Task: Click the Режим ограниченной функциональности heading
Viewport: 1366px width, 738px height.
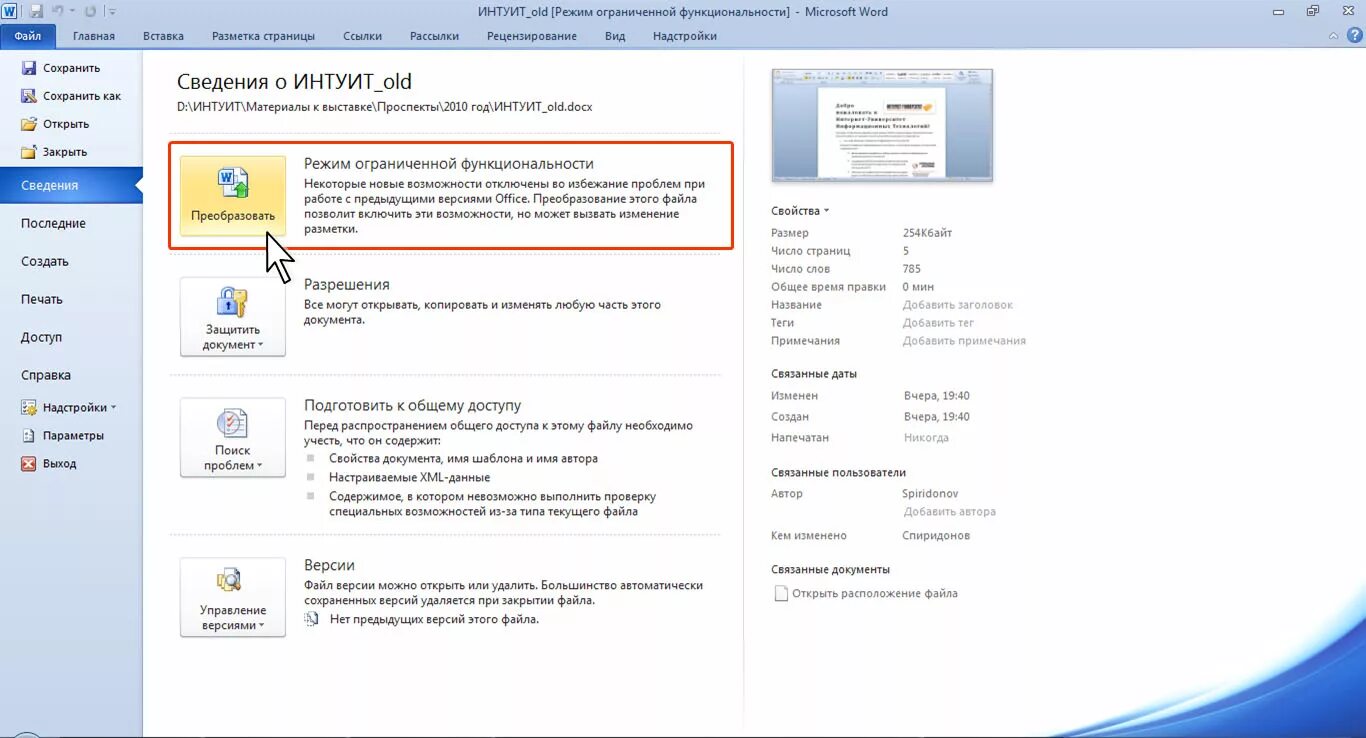Action: [449, 163]
